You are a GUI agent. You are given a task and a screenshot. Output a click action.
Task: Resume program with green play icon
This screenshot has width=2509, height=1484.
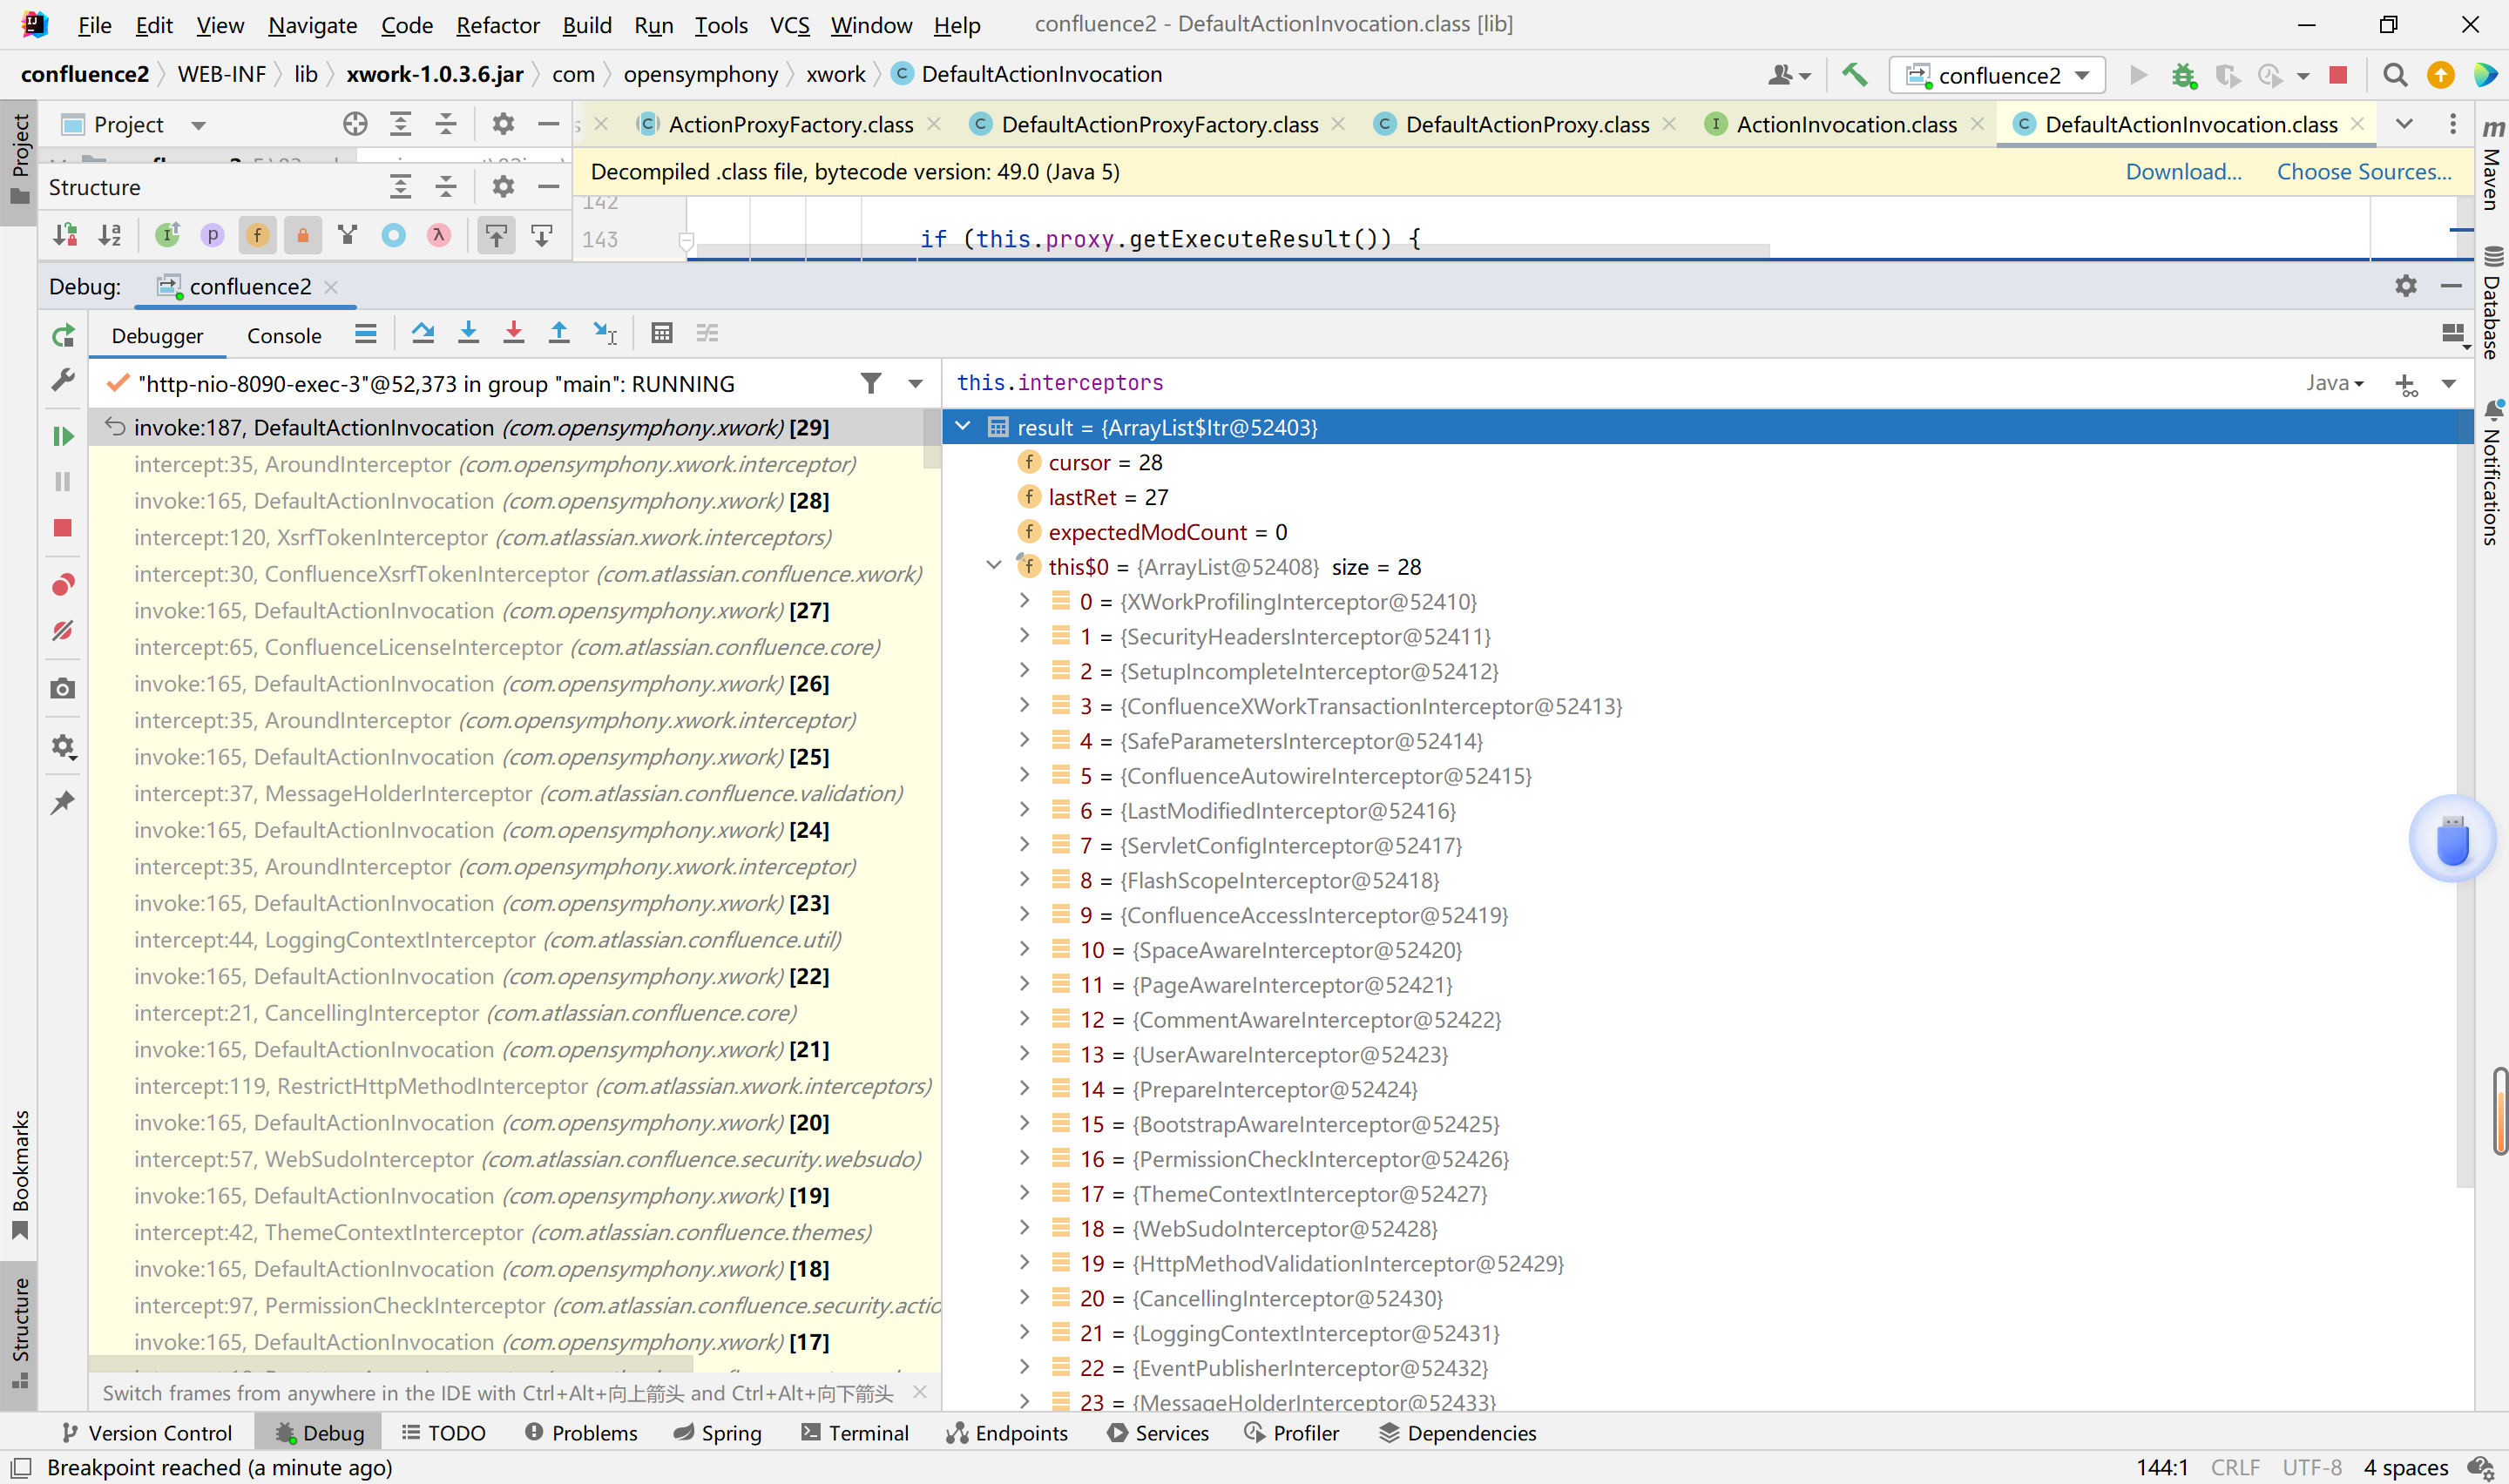pos(63,436)
